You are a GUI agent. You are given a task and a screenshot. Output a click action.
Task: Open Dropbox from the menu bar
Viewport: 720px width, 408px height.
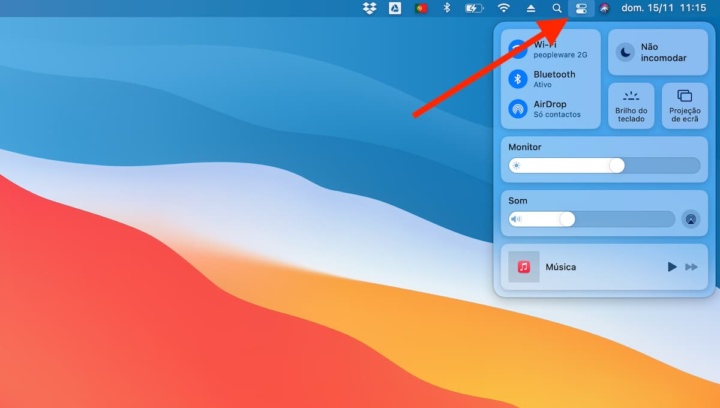(x=370, y=8)
